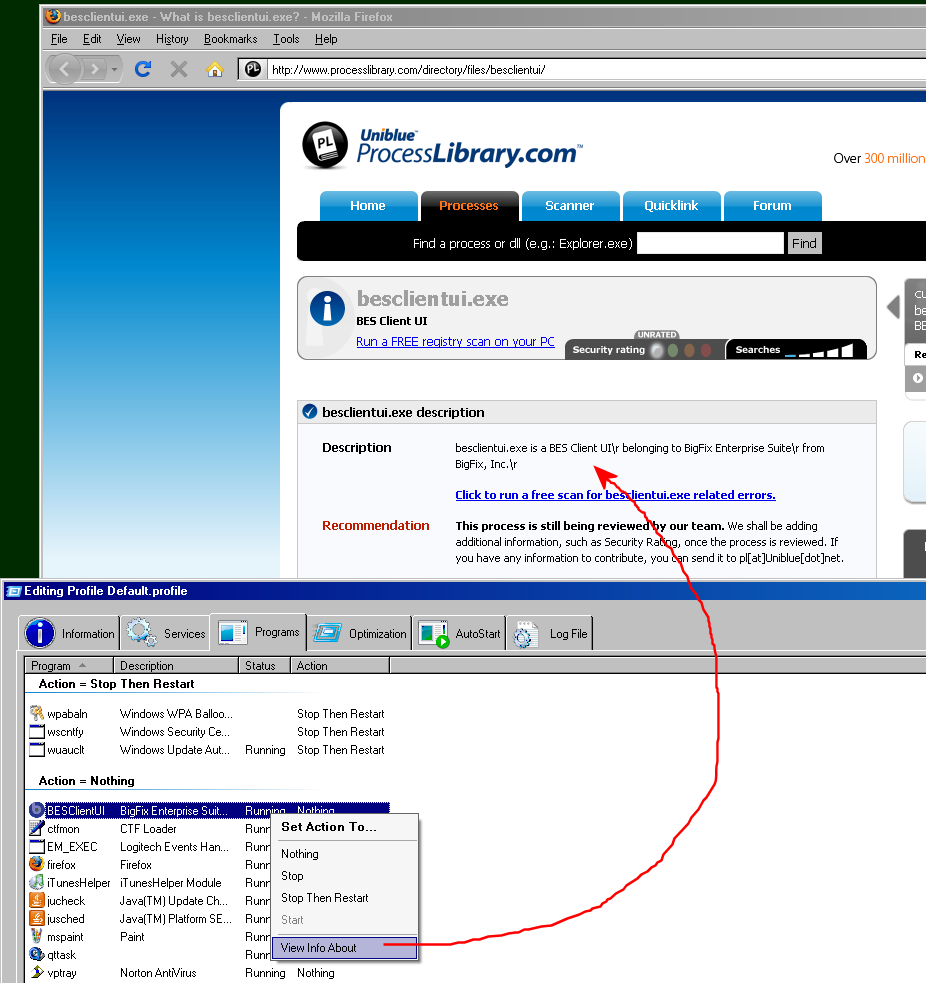
Task: Choose Stop in the context menu
Action: click(x=345, y=876)
